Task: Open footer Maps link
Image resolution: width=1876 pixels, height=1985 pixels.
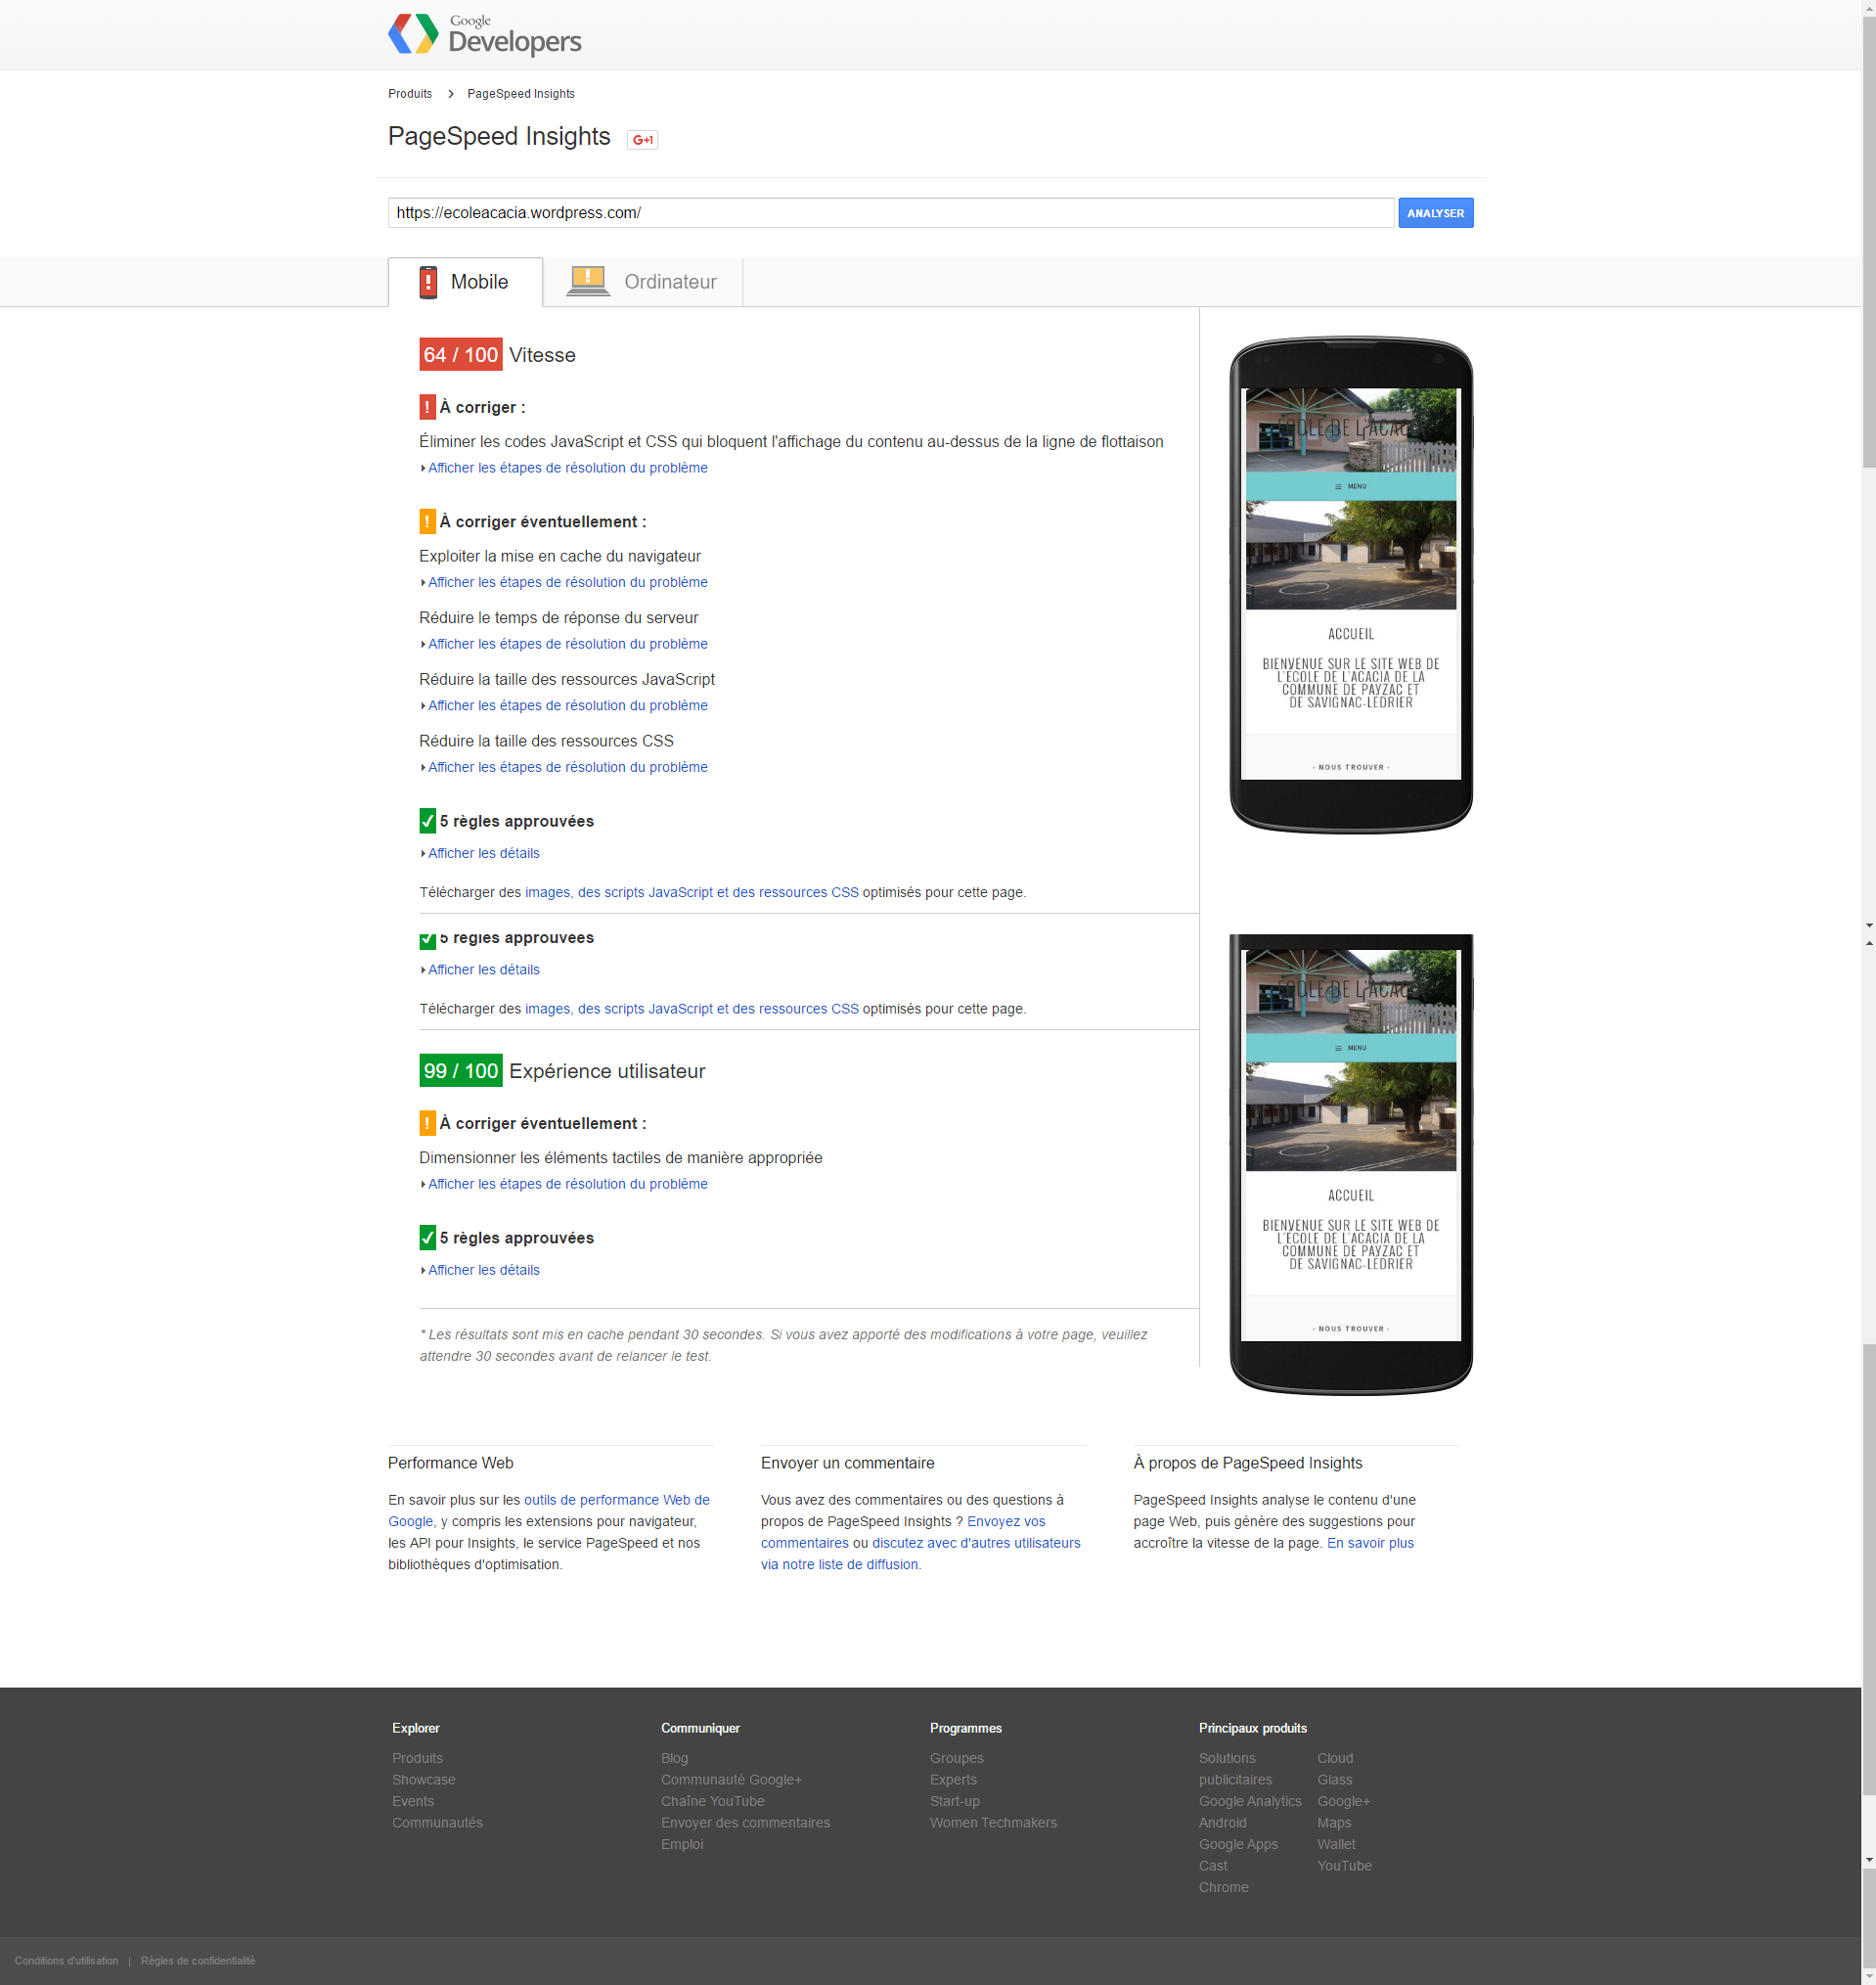Action: click(x=1334, y=1823)
